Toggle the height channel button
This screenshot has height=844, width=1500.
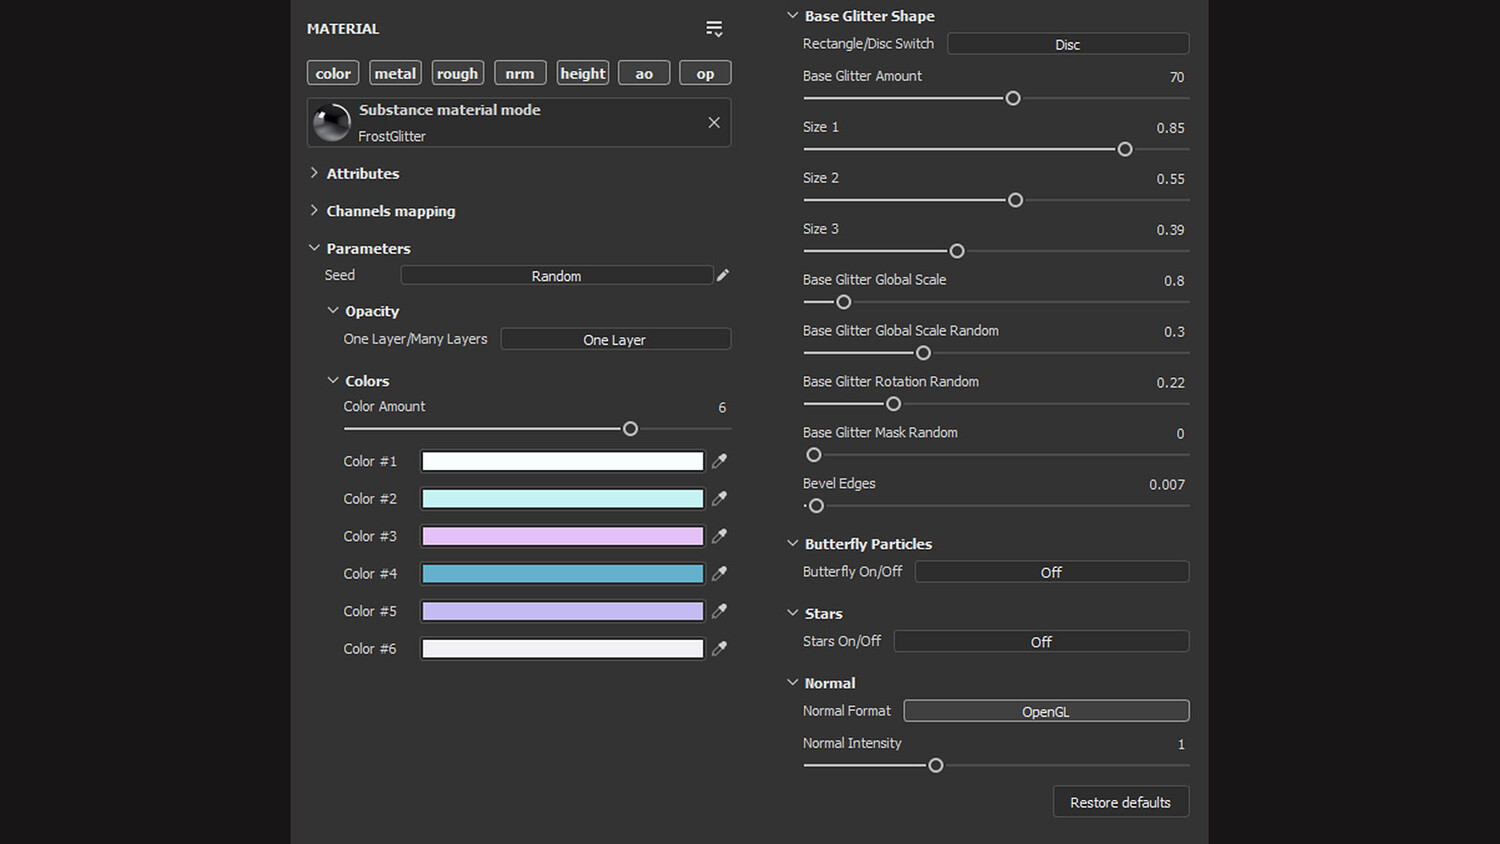582,73
